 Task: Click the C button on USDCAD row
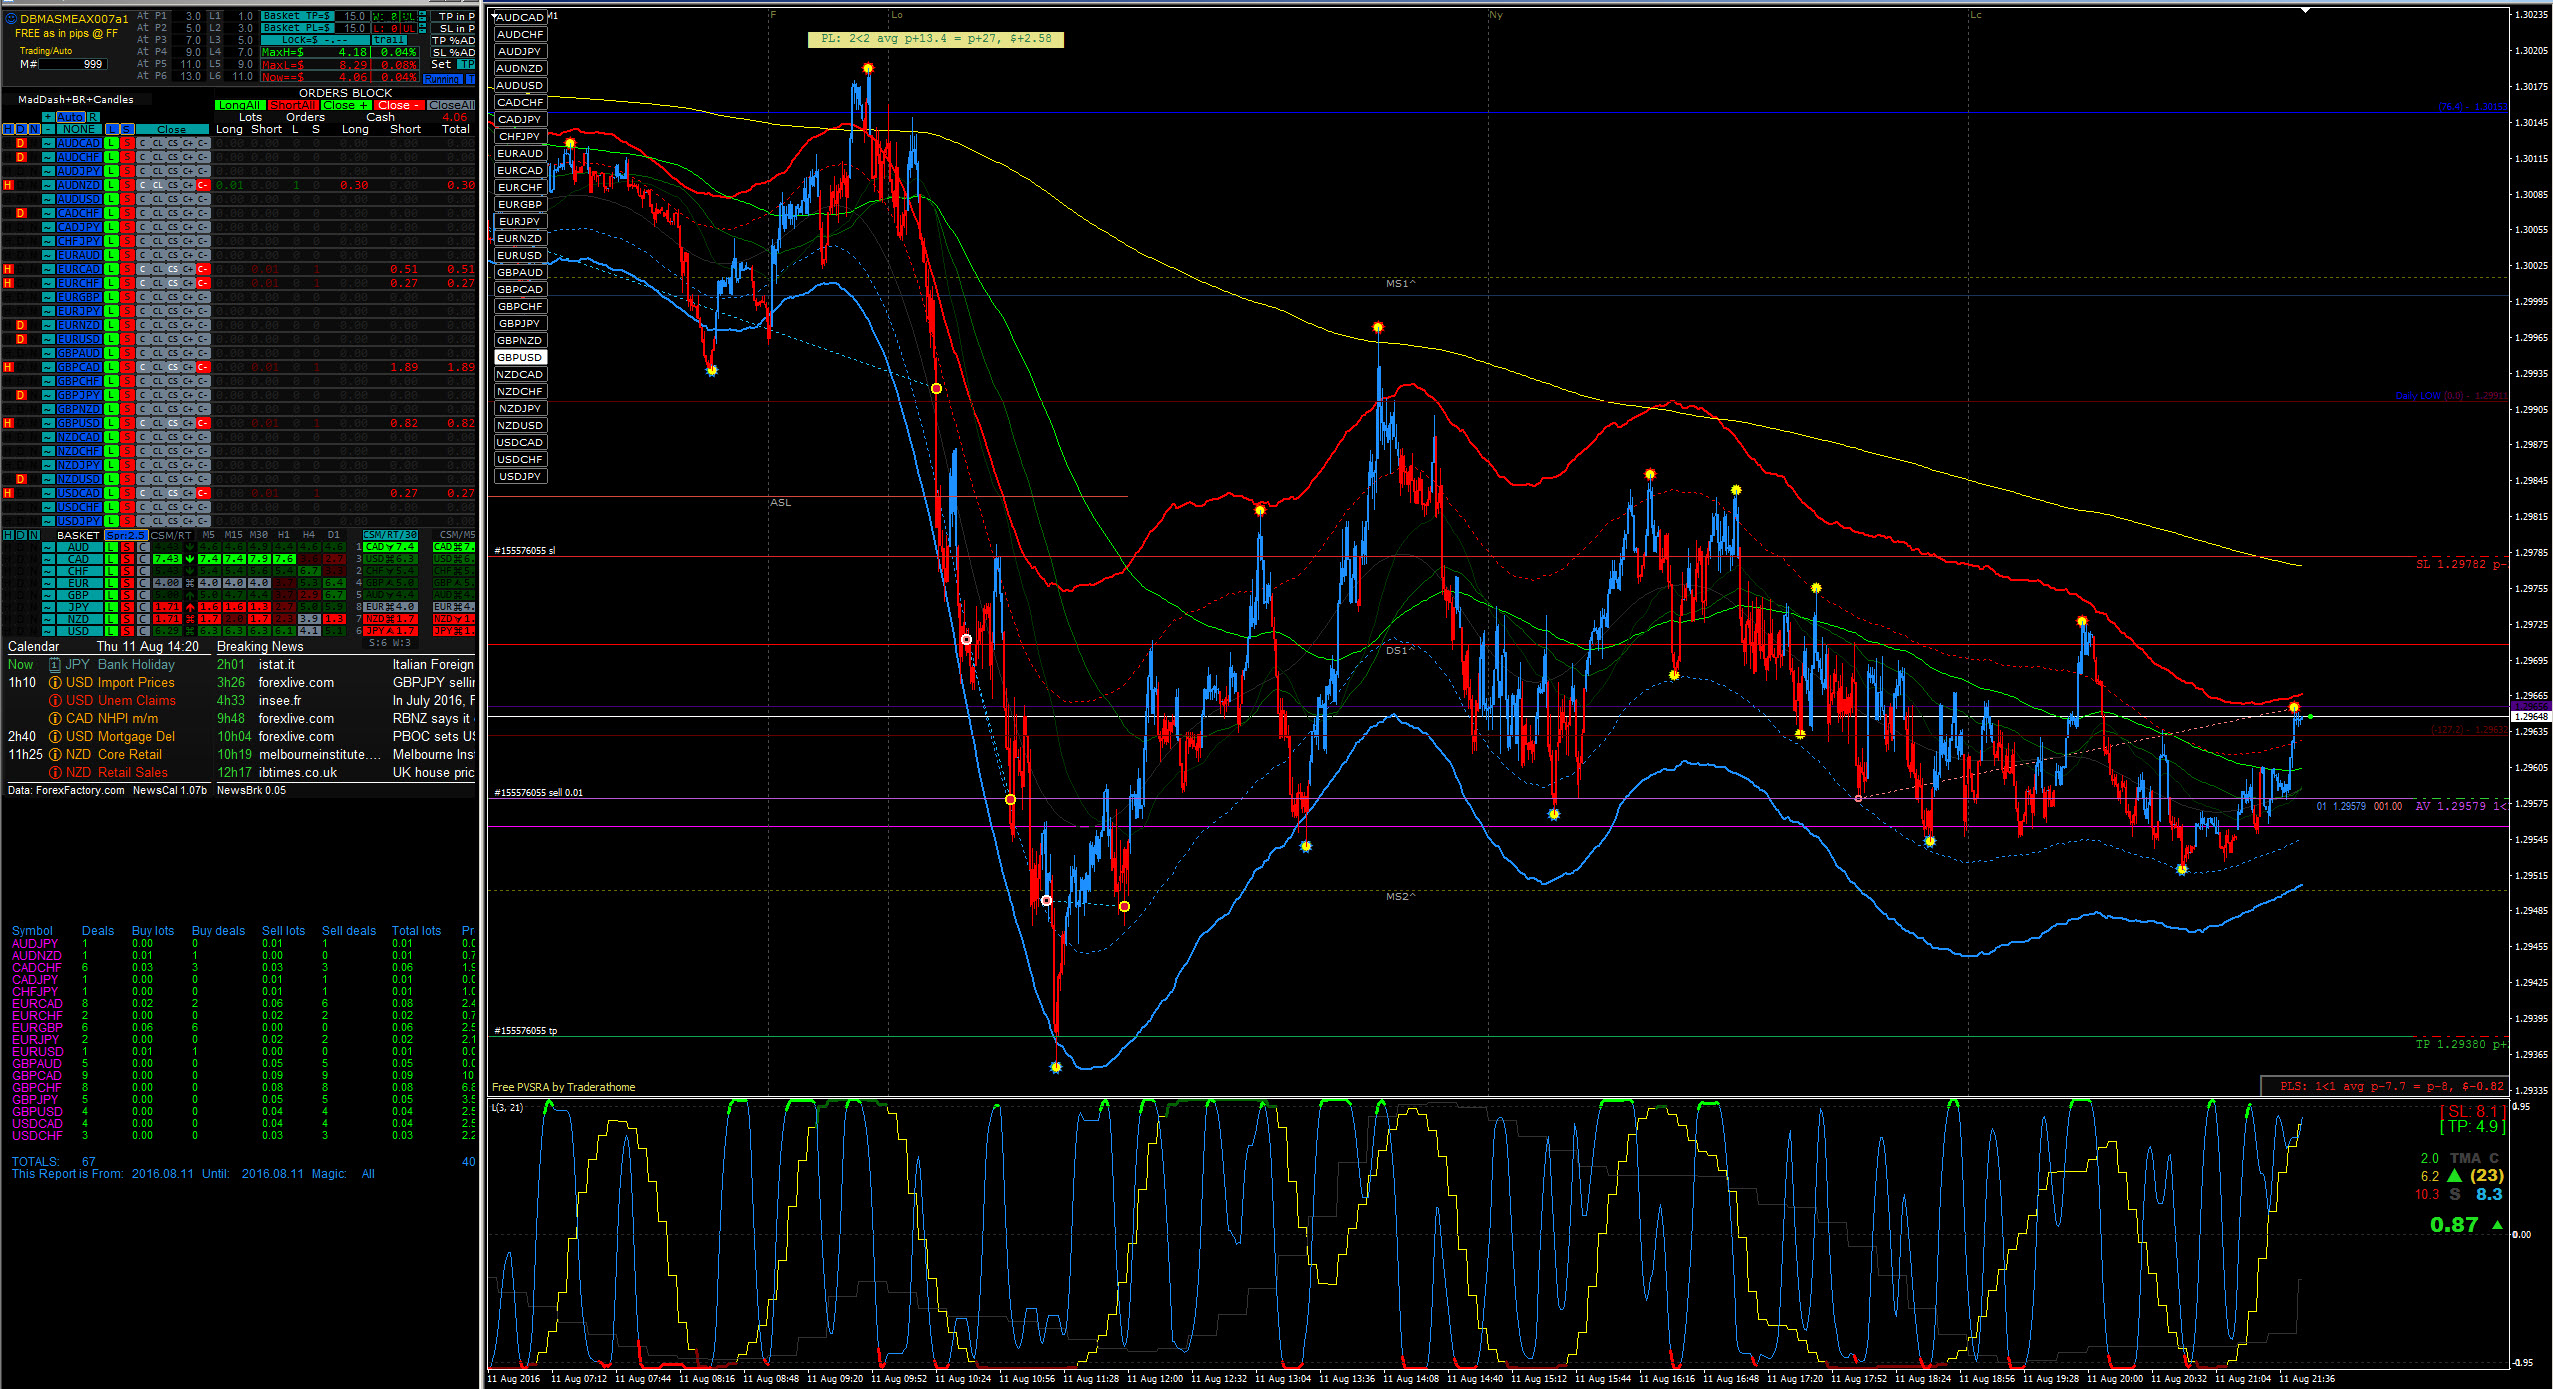[143, 493]
